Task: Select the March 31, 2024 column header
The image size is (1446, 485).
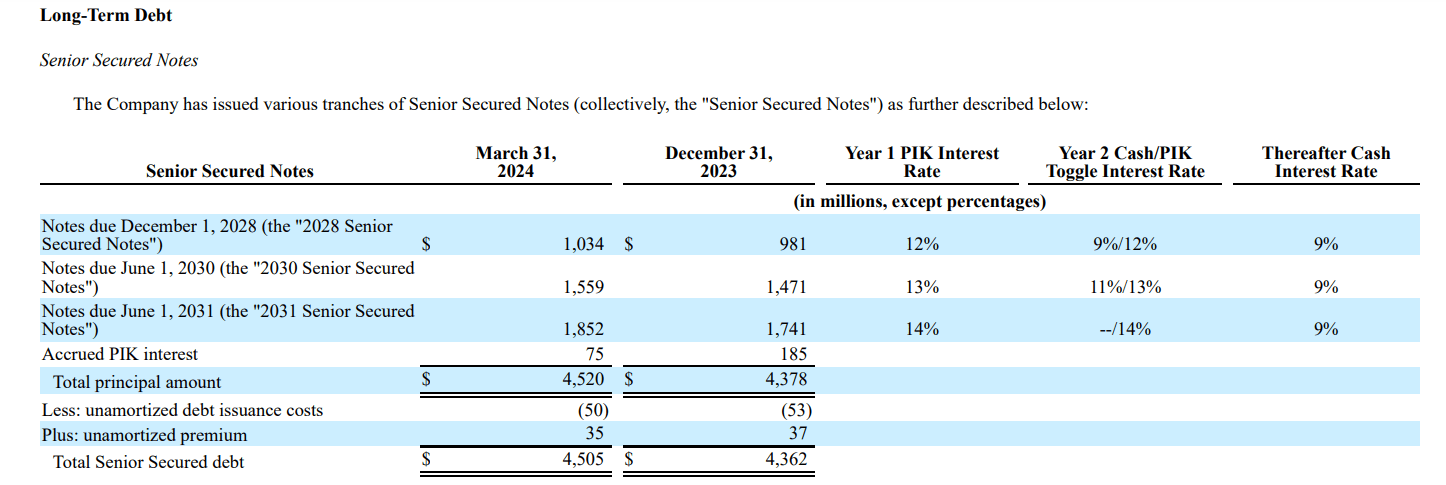Action: [516, 162]
